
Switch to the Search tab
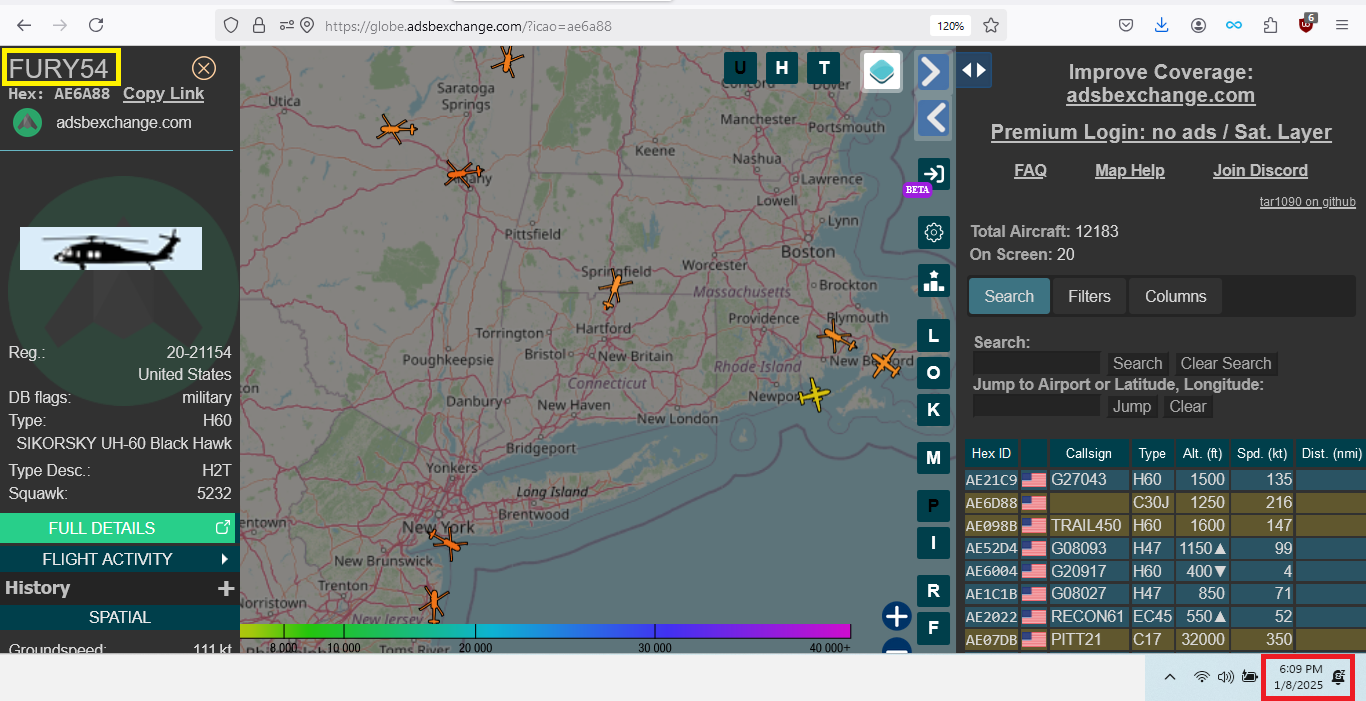tap(1009, 296)
